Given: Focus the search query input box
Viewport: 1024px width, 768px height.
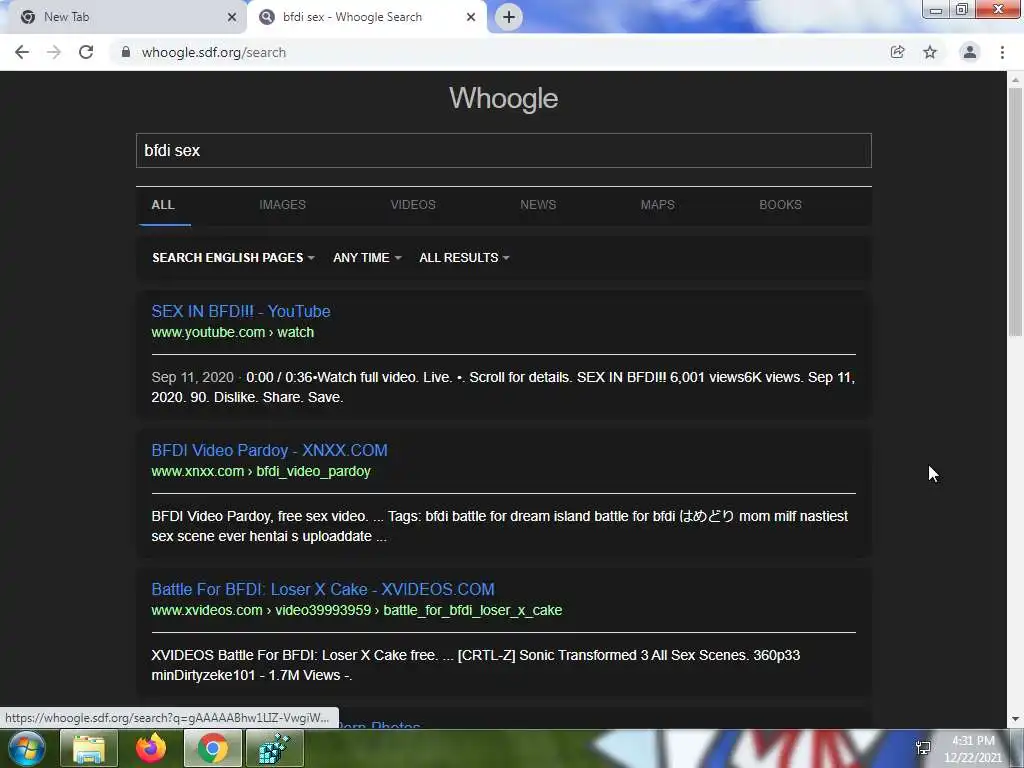Looking at the screenshot, I should 504,150.
